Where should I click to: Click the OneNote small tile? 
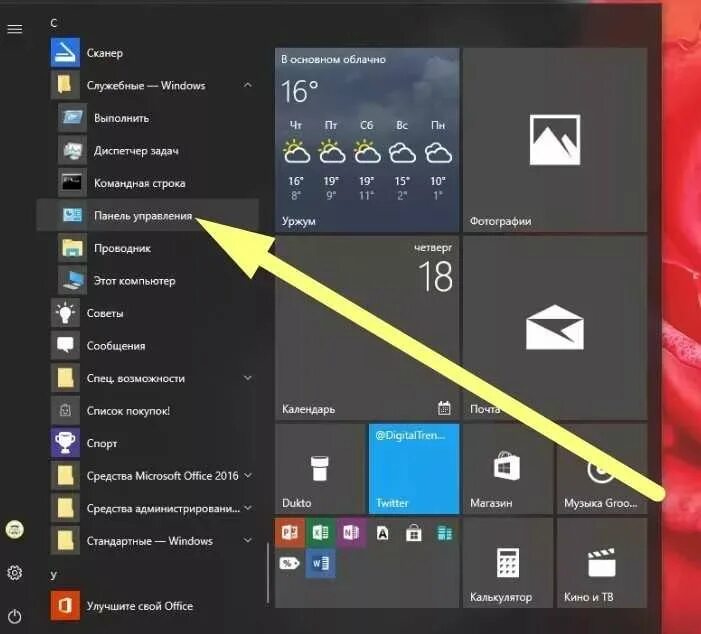(351, 533)
